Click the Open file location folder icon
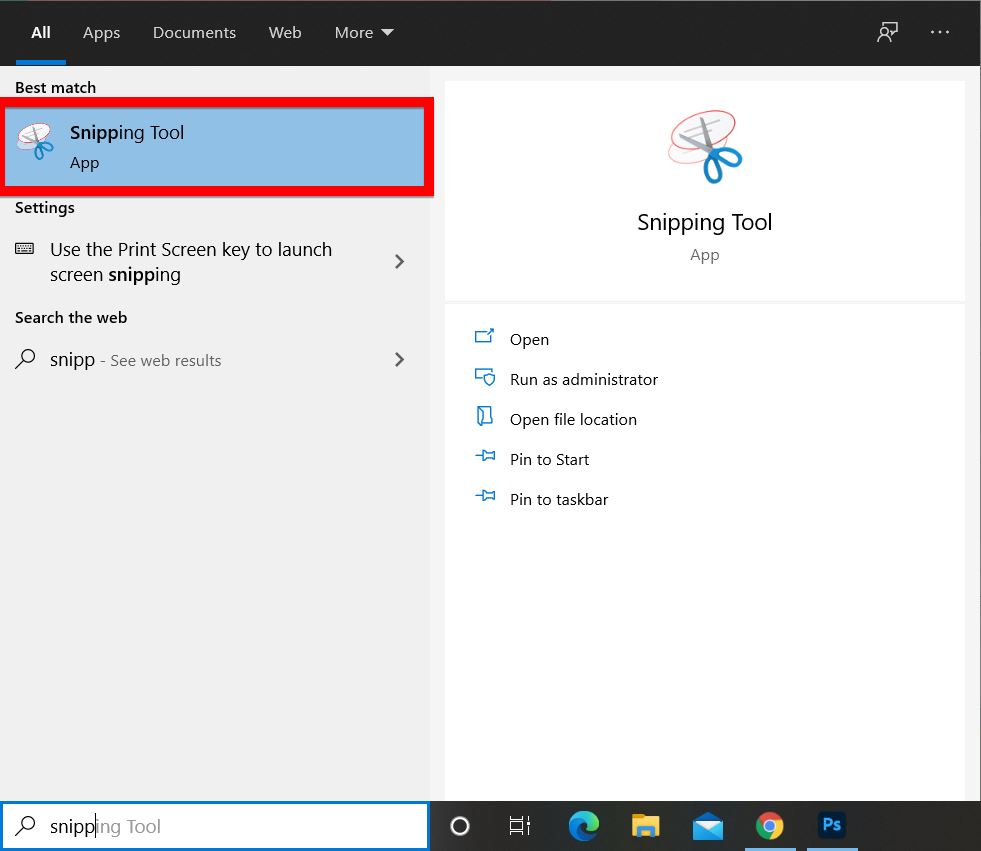This screenshot has width=981, height=851. point(485,416)
